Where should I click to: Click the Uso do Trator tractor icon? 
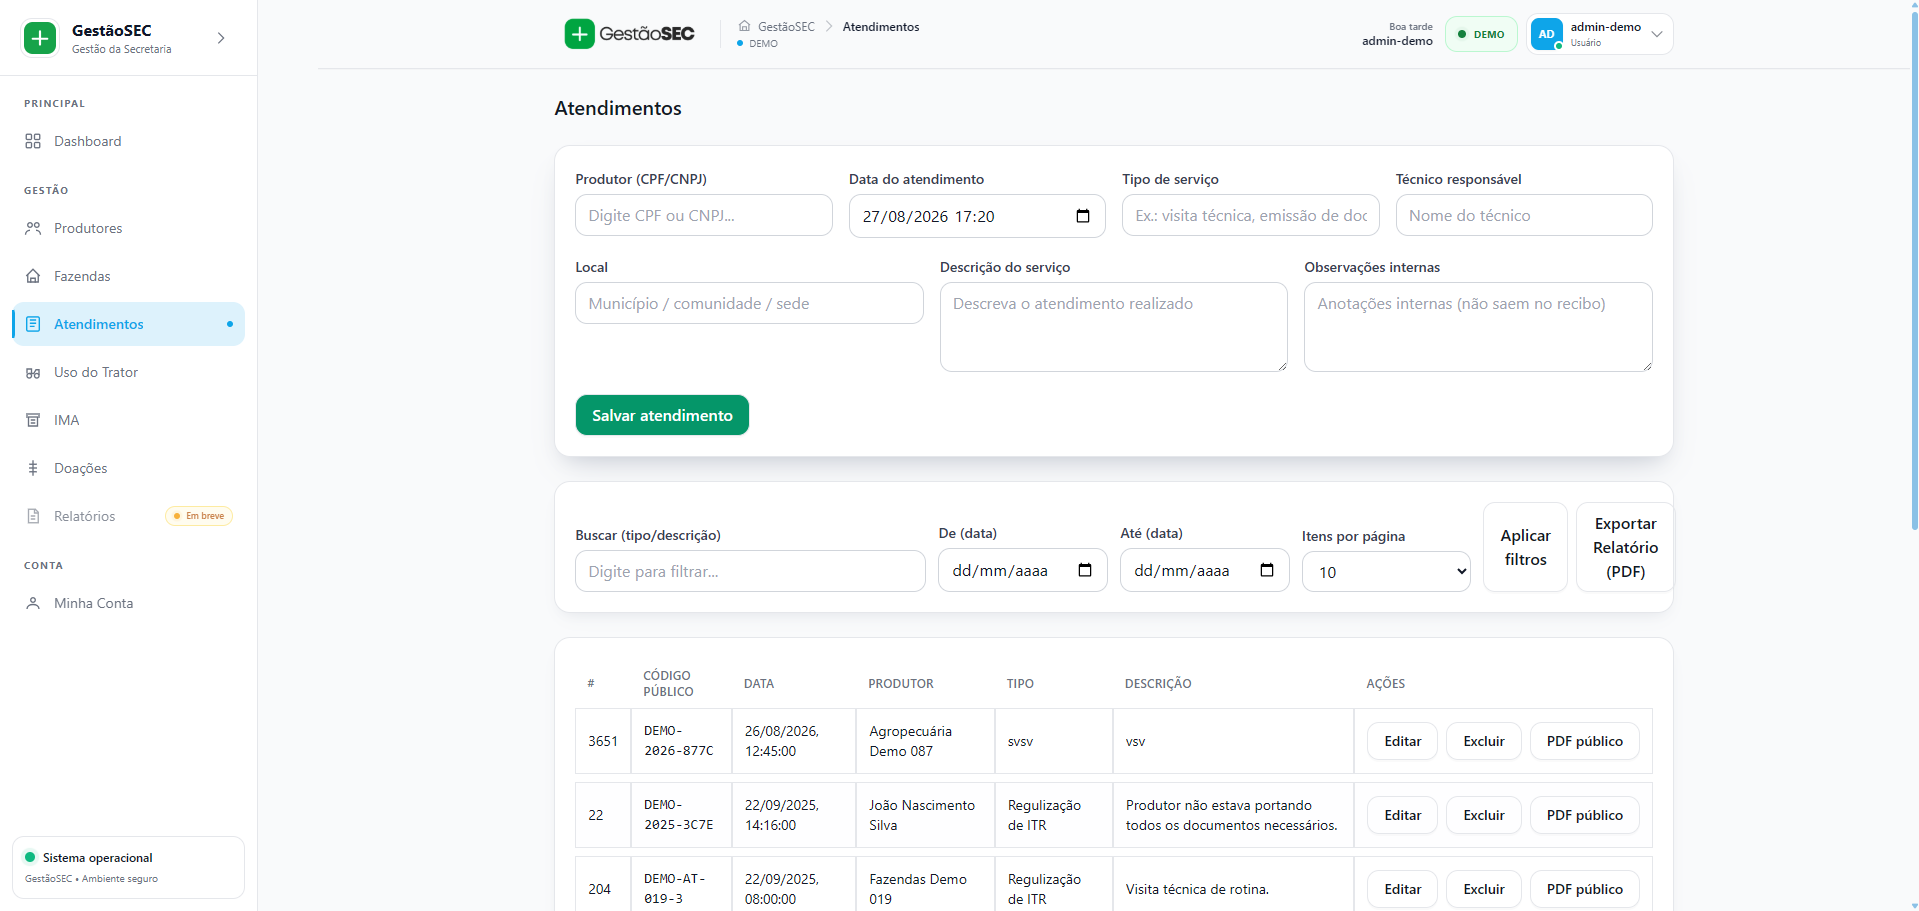click(x=33, y=372)
